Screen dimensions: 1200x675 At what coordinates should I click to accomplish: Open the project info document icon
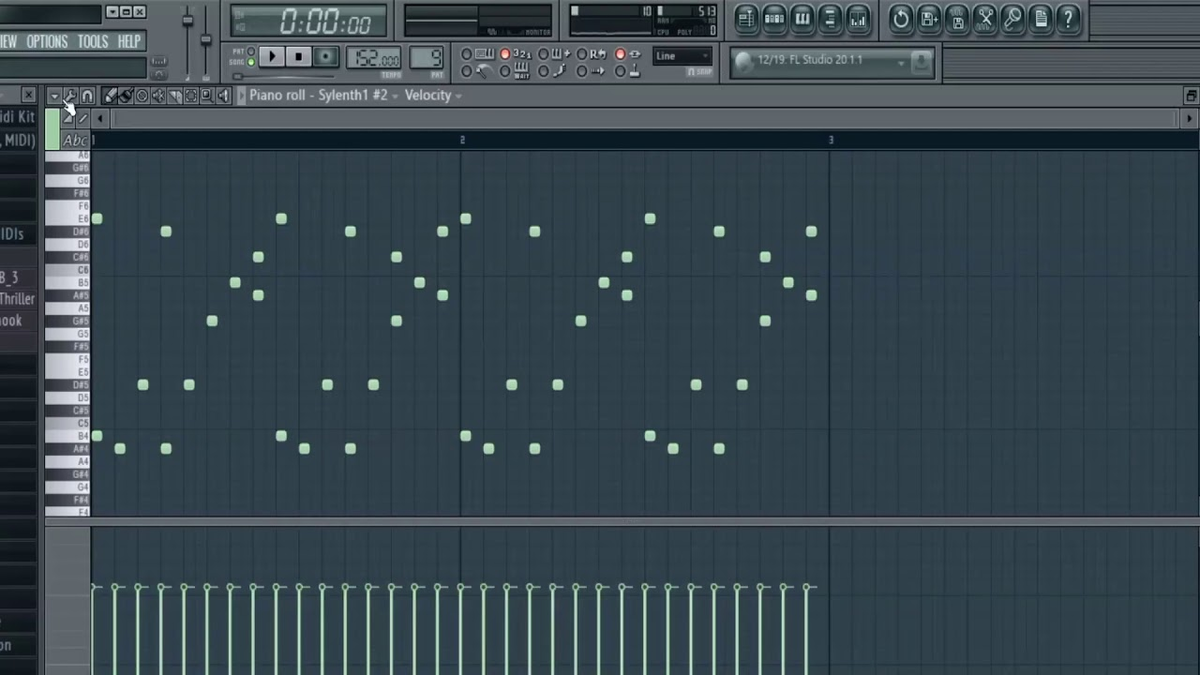point(1041,18)
